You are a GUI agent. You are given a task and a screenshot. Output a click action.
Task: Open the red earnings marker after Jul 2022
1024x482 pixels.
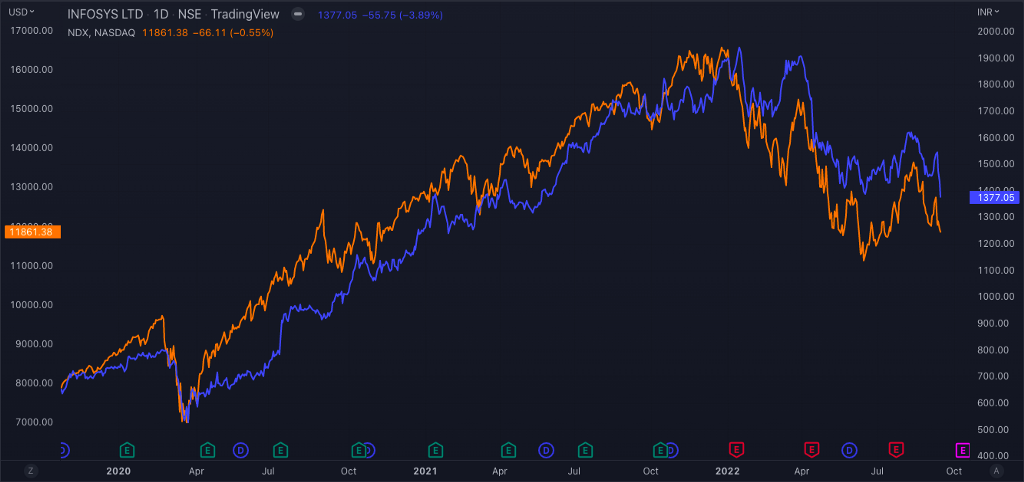click(x=896, y=449)
